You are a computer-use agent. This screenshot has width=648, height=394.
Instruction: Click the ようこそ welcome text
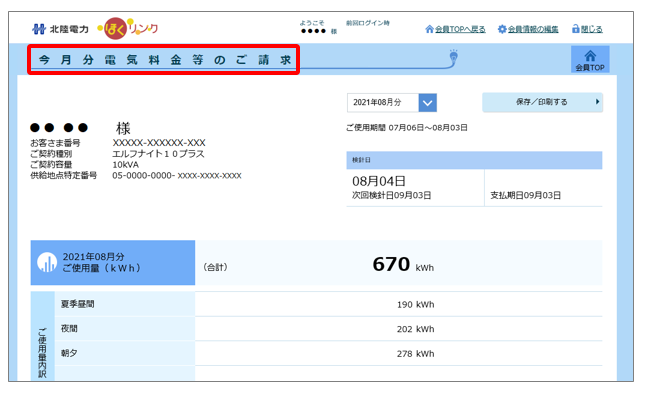pos(312,23)
